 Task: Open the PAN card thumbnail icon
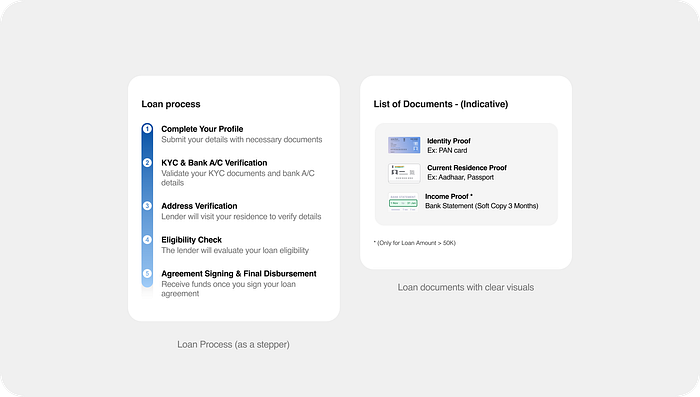(404, 145)
